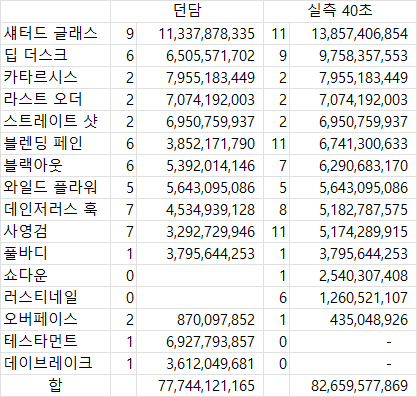
Task: Select the 쇼다운 cell
Action: click(55, 275)
